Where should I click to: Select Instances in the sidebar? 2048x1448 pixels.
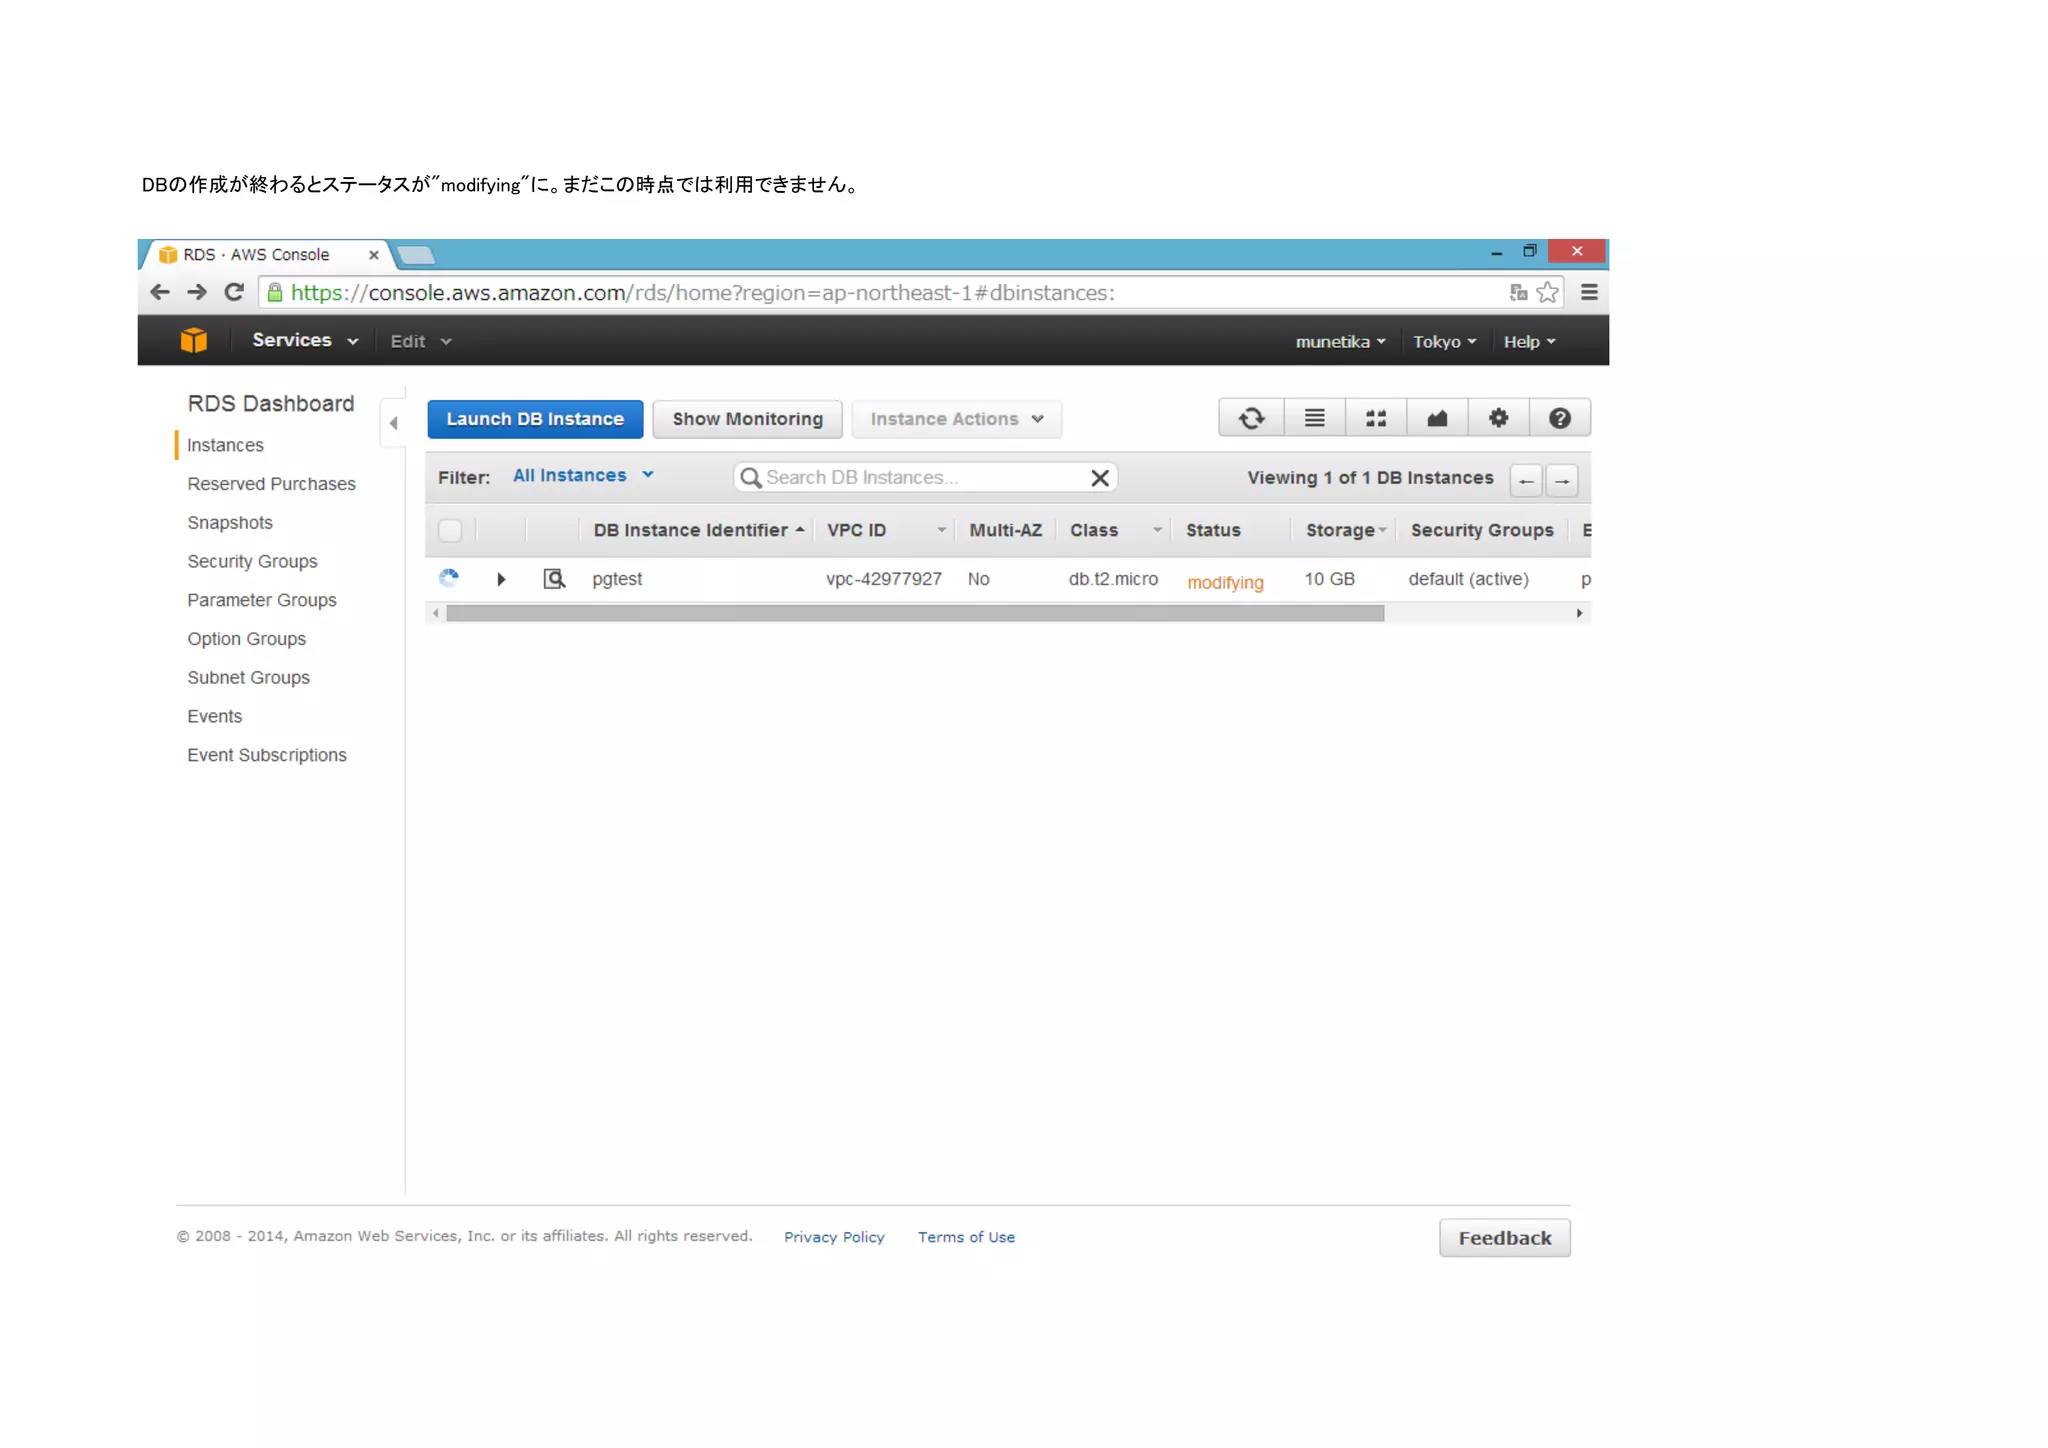225,445
